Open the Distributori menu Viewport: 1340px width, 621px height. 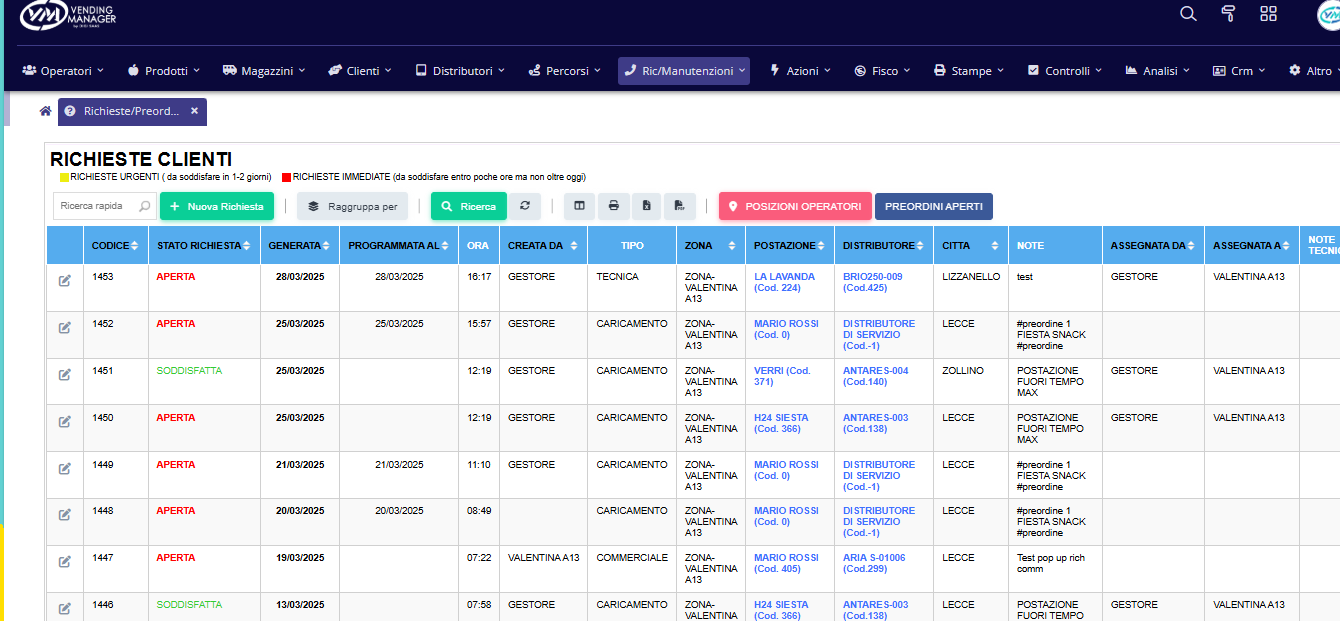(x=460, y=71)
